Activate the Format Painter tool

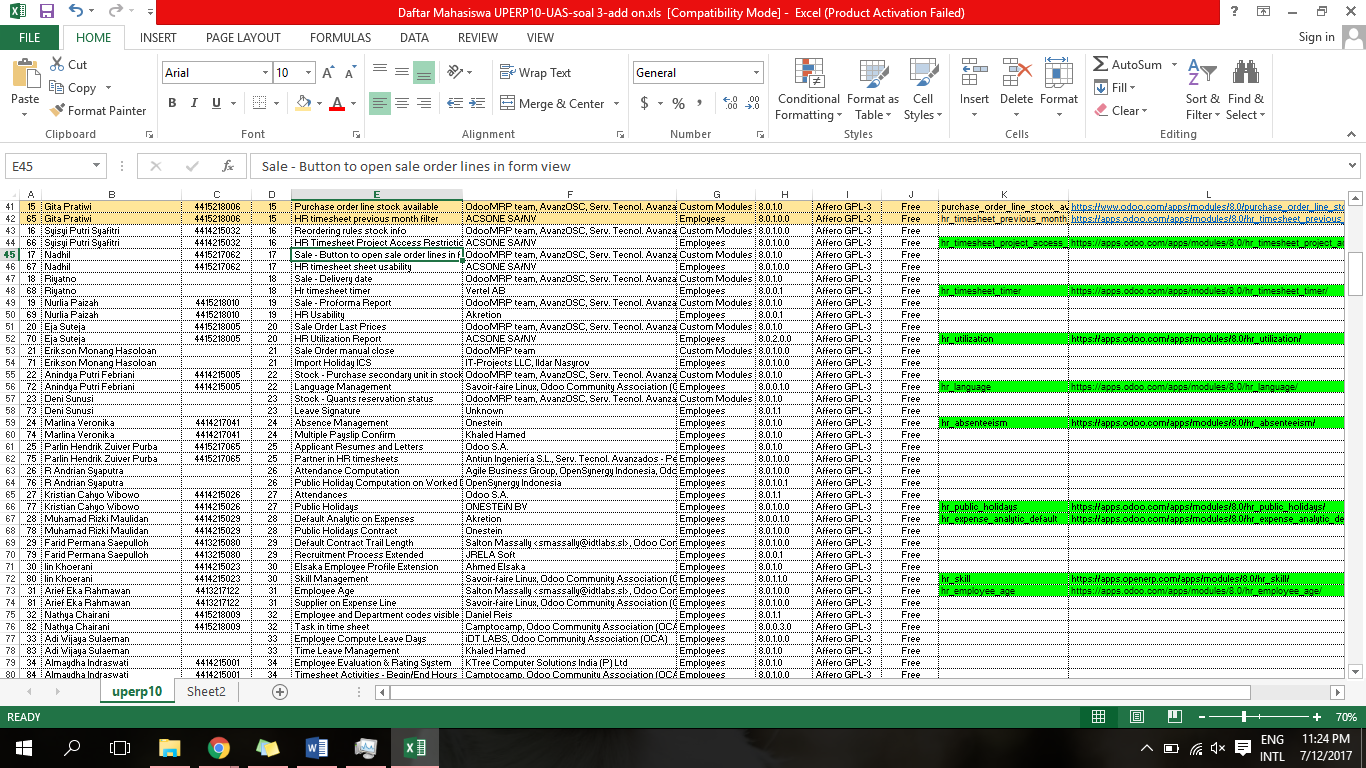98,111
